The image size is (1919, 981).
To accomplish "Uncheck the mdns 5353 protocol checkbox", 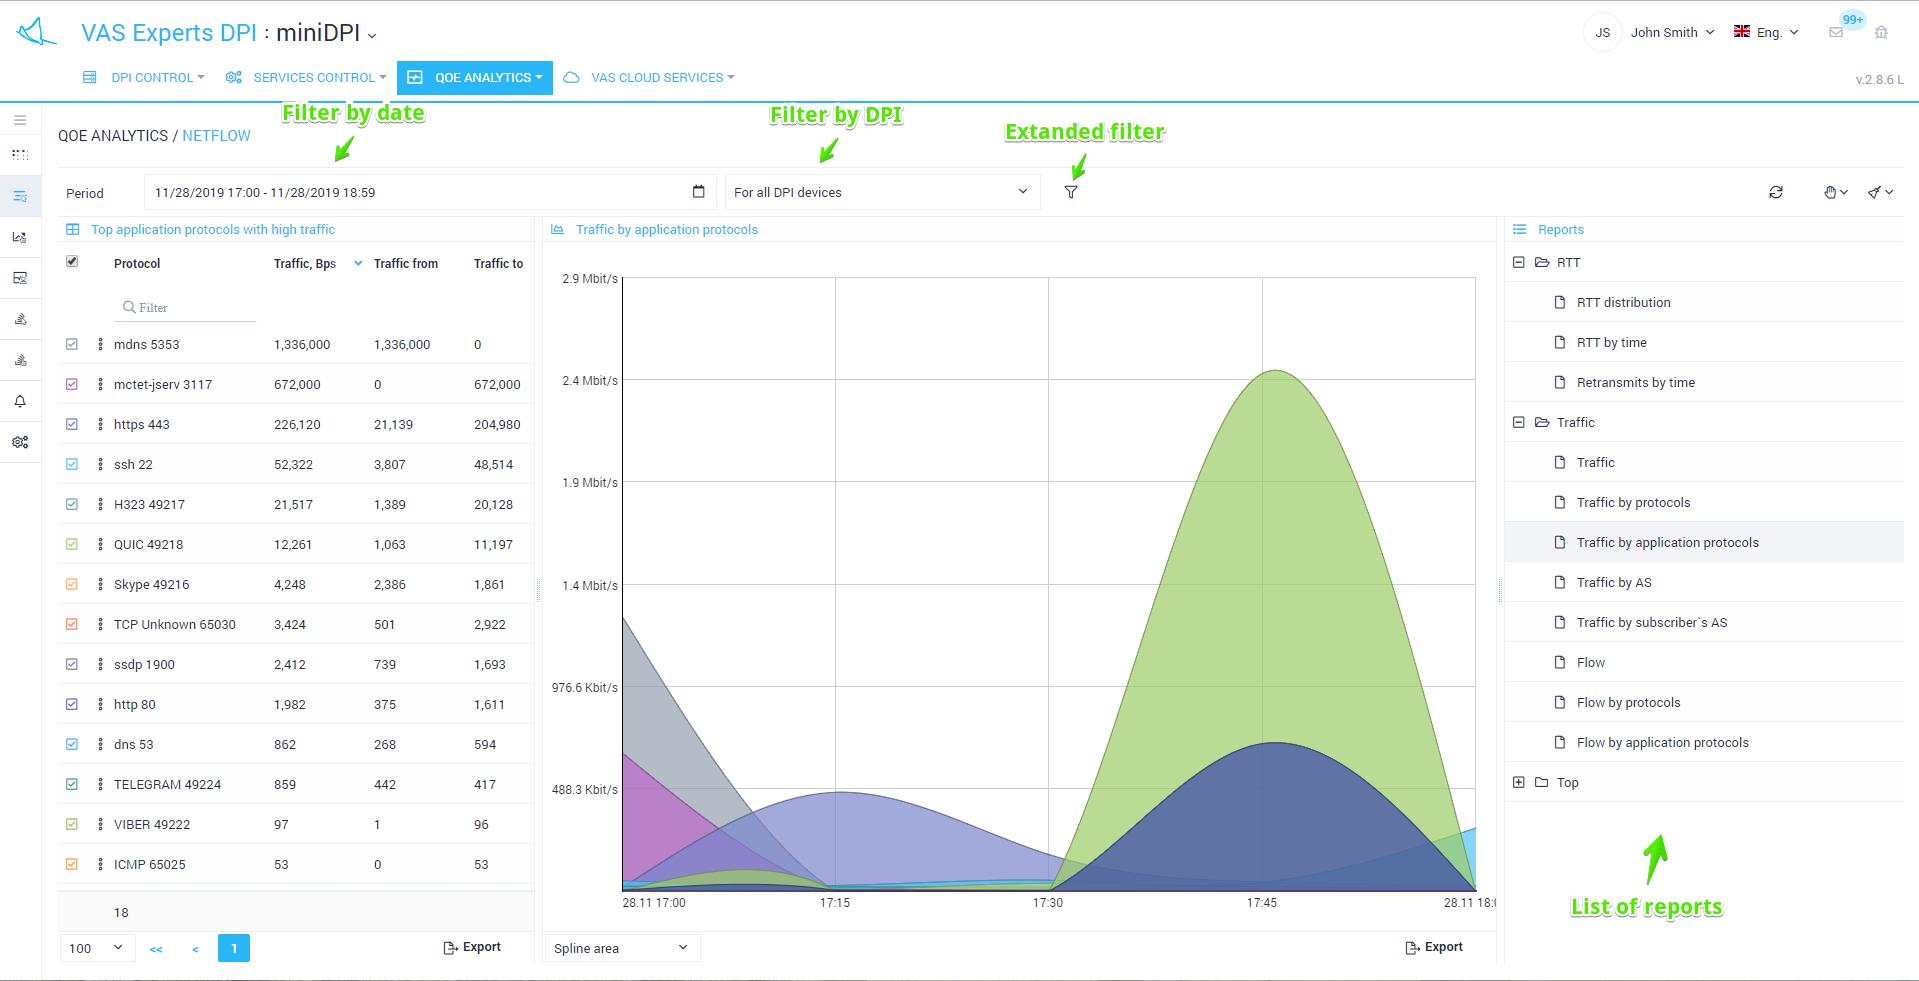I will pyautogui.click(x=72, y=344).
